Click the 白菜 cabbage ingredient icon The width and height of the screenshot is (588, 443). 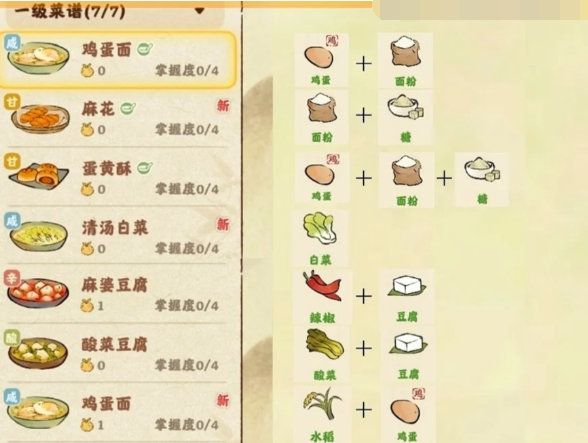pyautogui.click(x=321, y=238)
